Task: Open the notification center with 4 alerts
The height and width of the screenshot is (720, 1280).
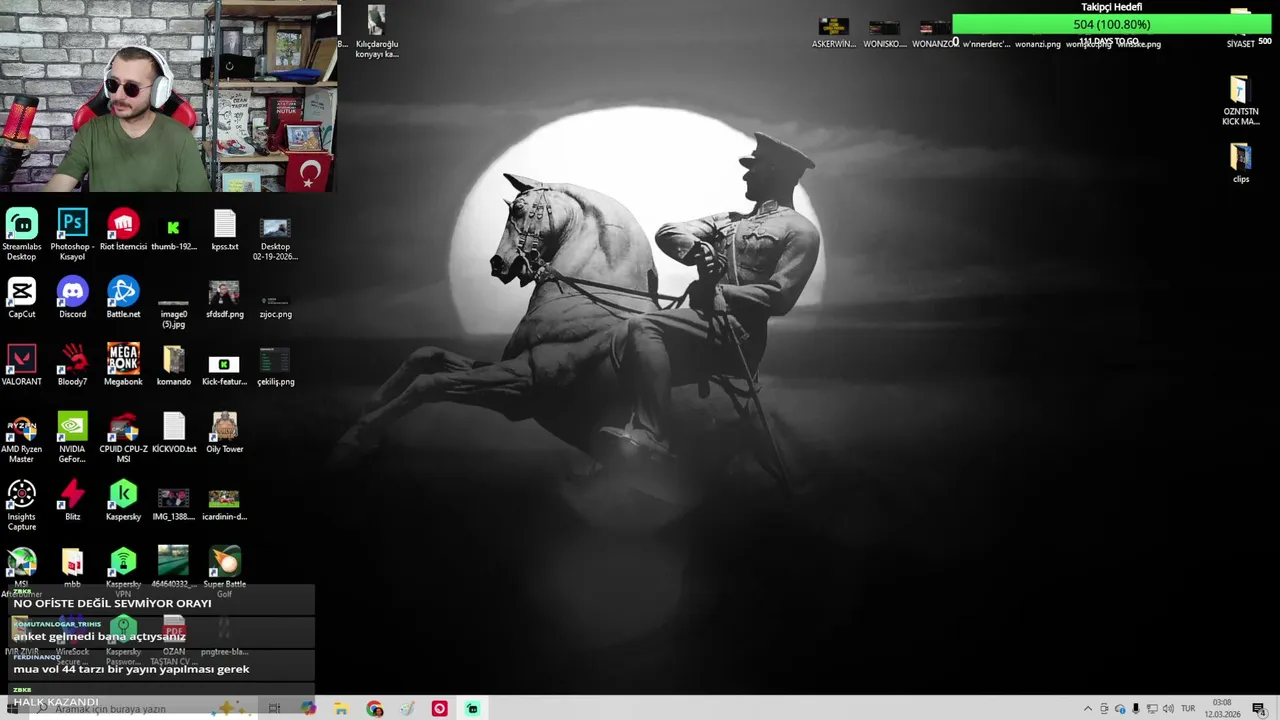Action: (x=1259, y=708)
